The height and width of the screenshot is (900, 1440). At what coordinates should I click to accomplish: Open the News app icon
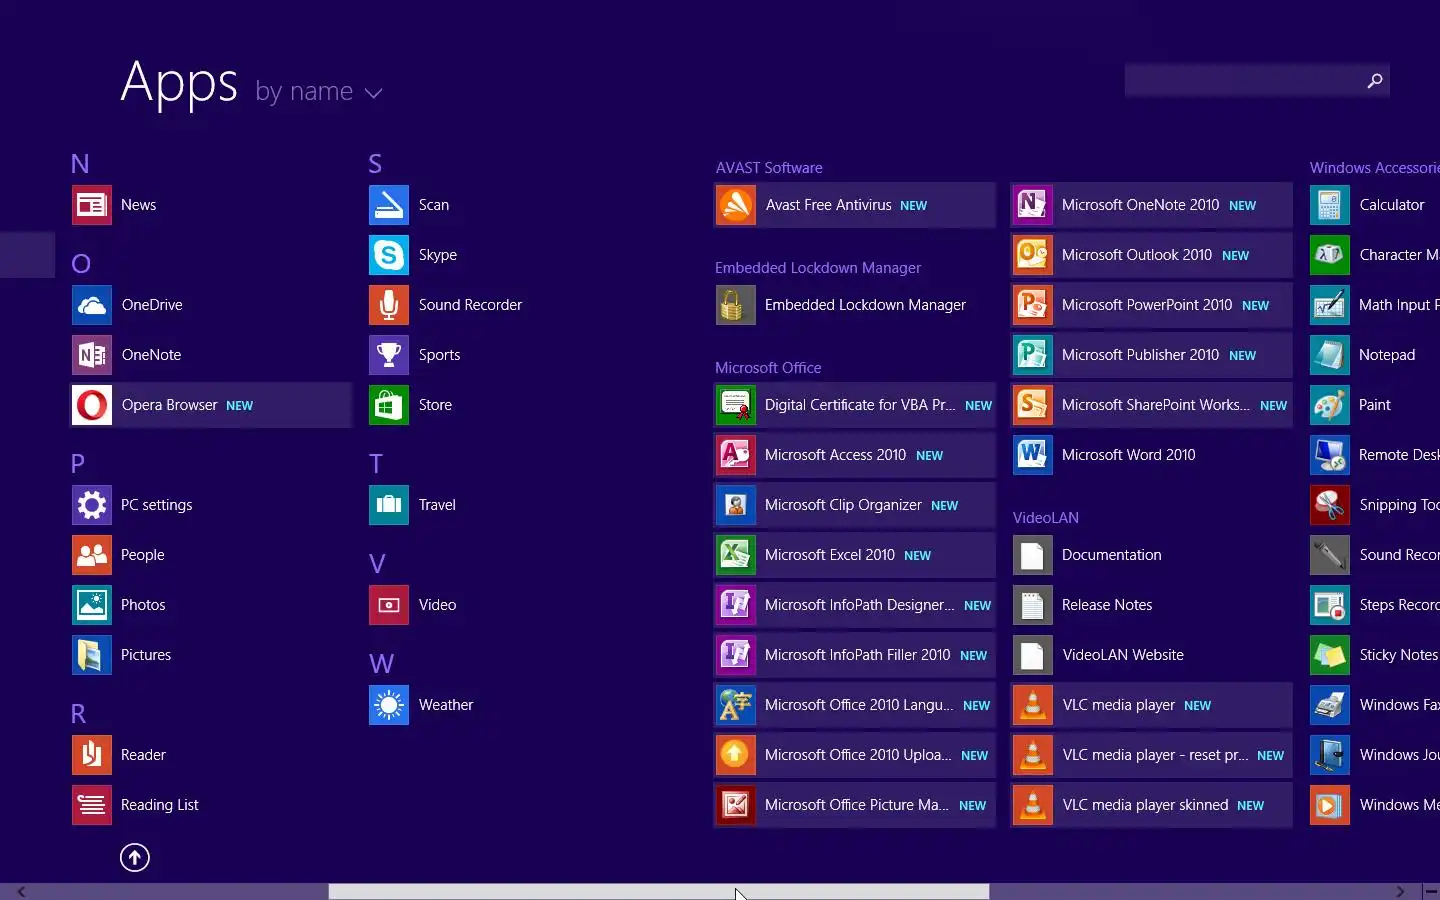click(x=92, y=205)
